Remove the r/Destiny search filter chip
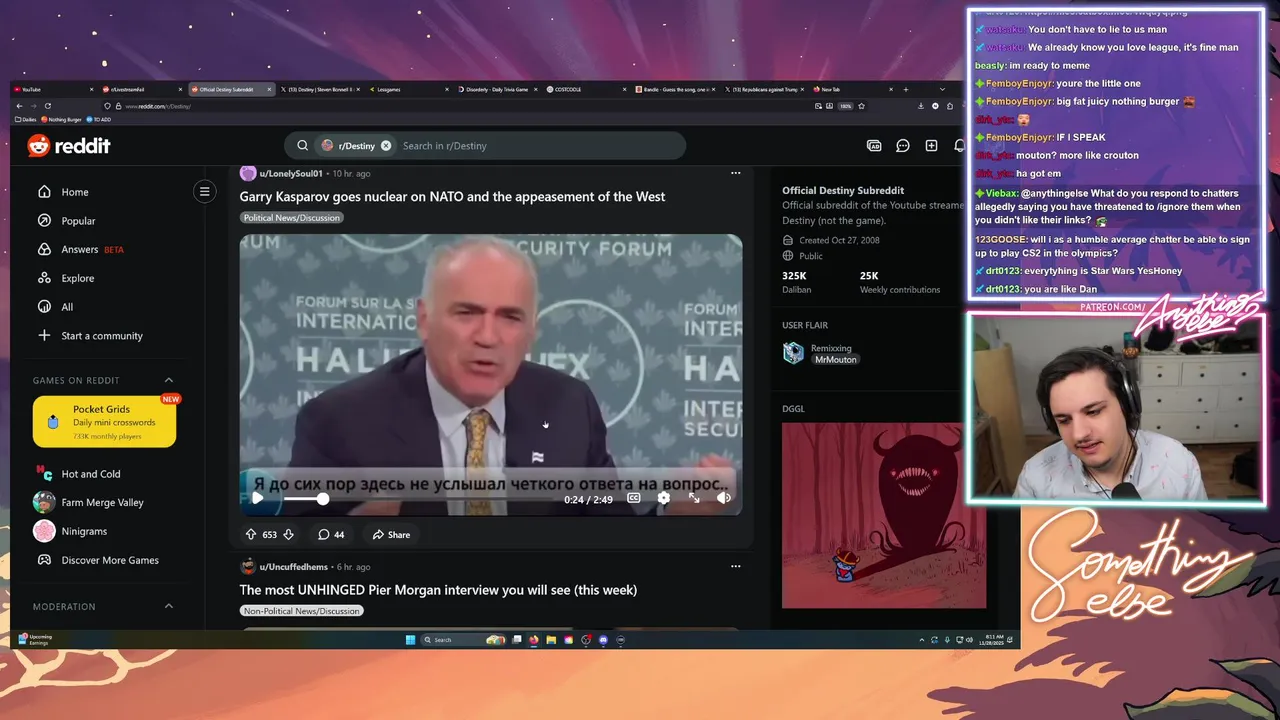 pos(386,146)
